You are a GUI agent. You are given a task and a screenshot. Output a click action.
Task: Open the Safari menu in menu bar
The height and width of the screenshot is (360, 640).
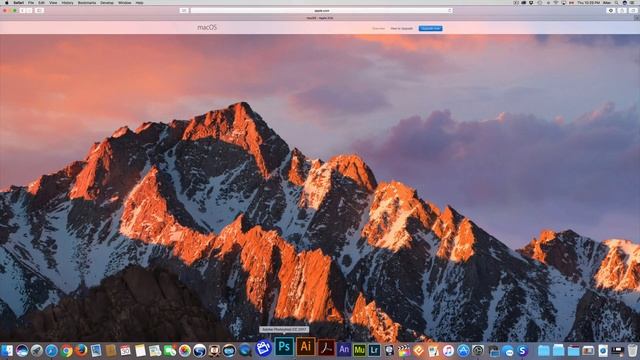pos(18,2)
